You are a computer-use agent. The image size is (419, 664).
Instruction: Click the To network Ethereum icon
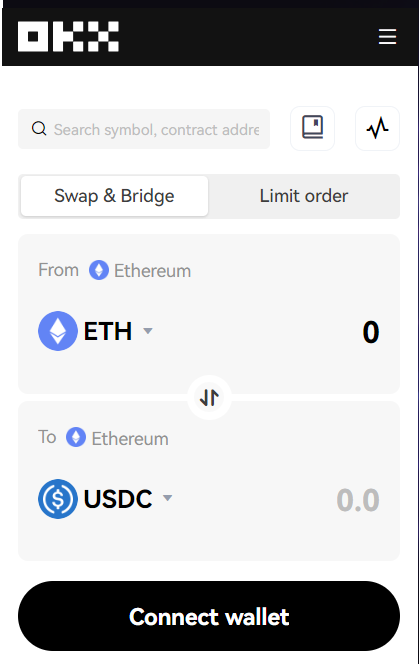pyautogui.click(x=76, y=437)
